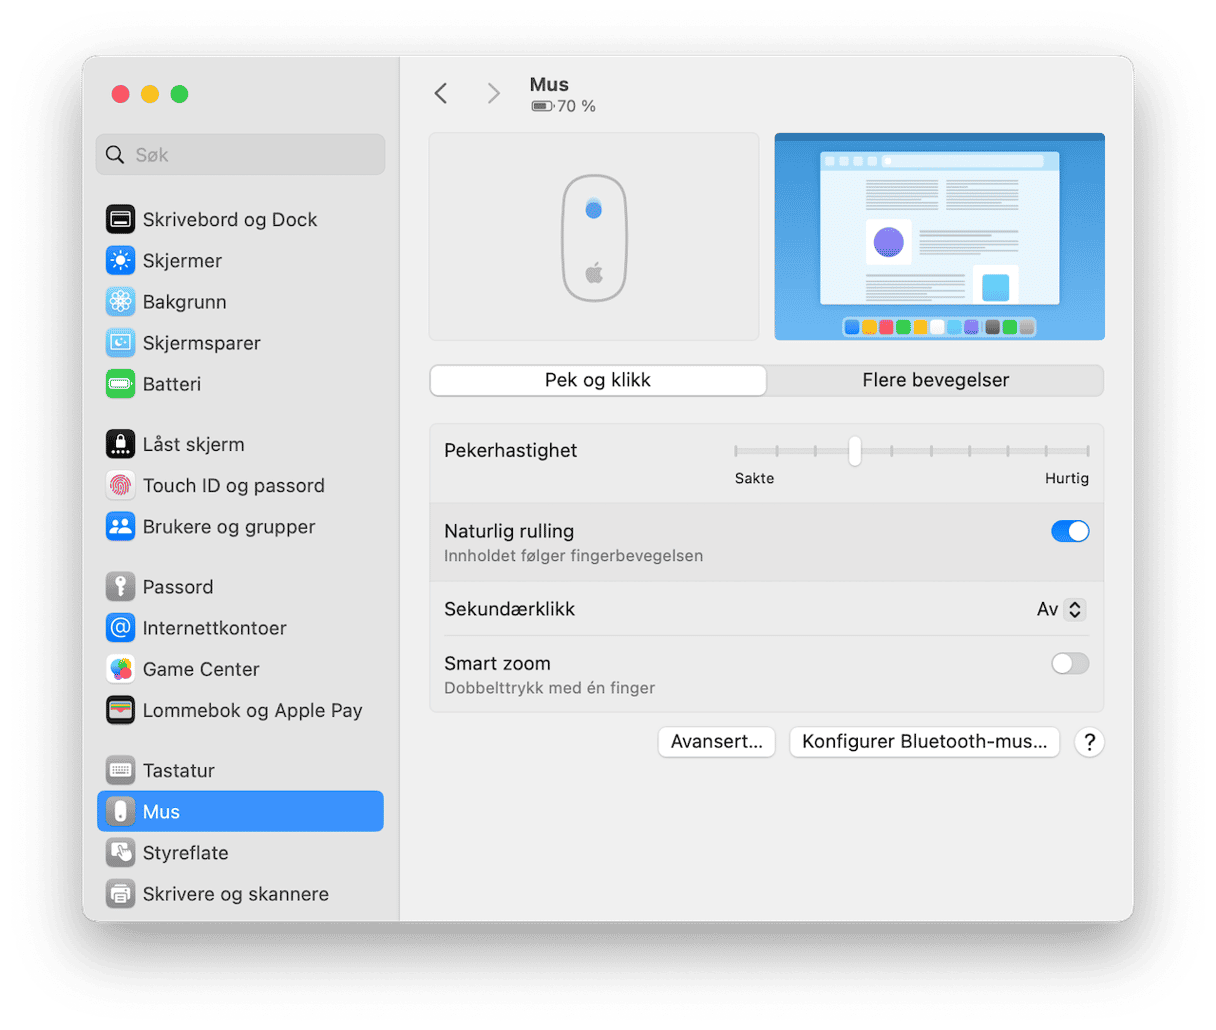Select the Passord label in sidebar
The height and width of the screenshot is (1030, 1216).
tap(178, 587)
